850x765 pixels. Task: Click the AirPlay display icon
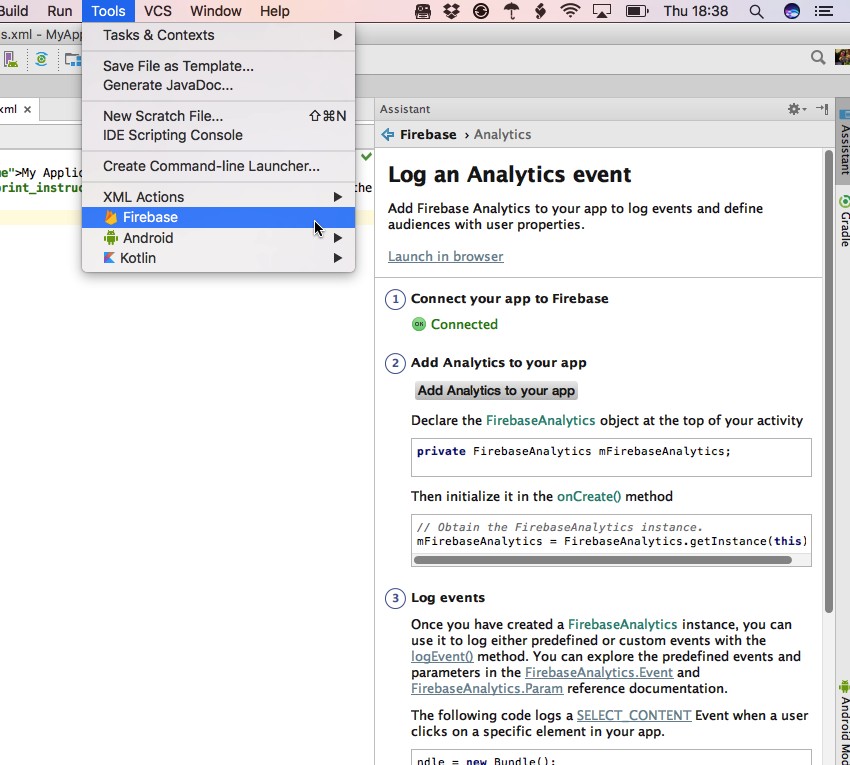point(602,11)
